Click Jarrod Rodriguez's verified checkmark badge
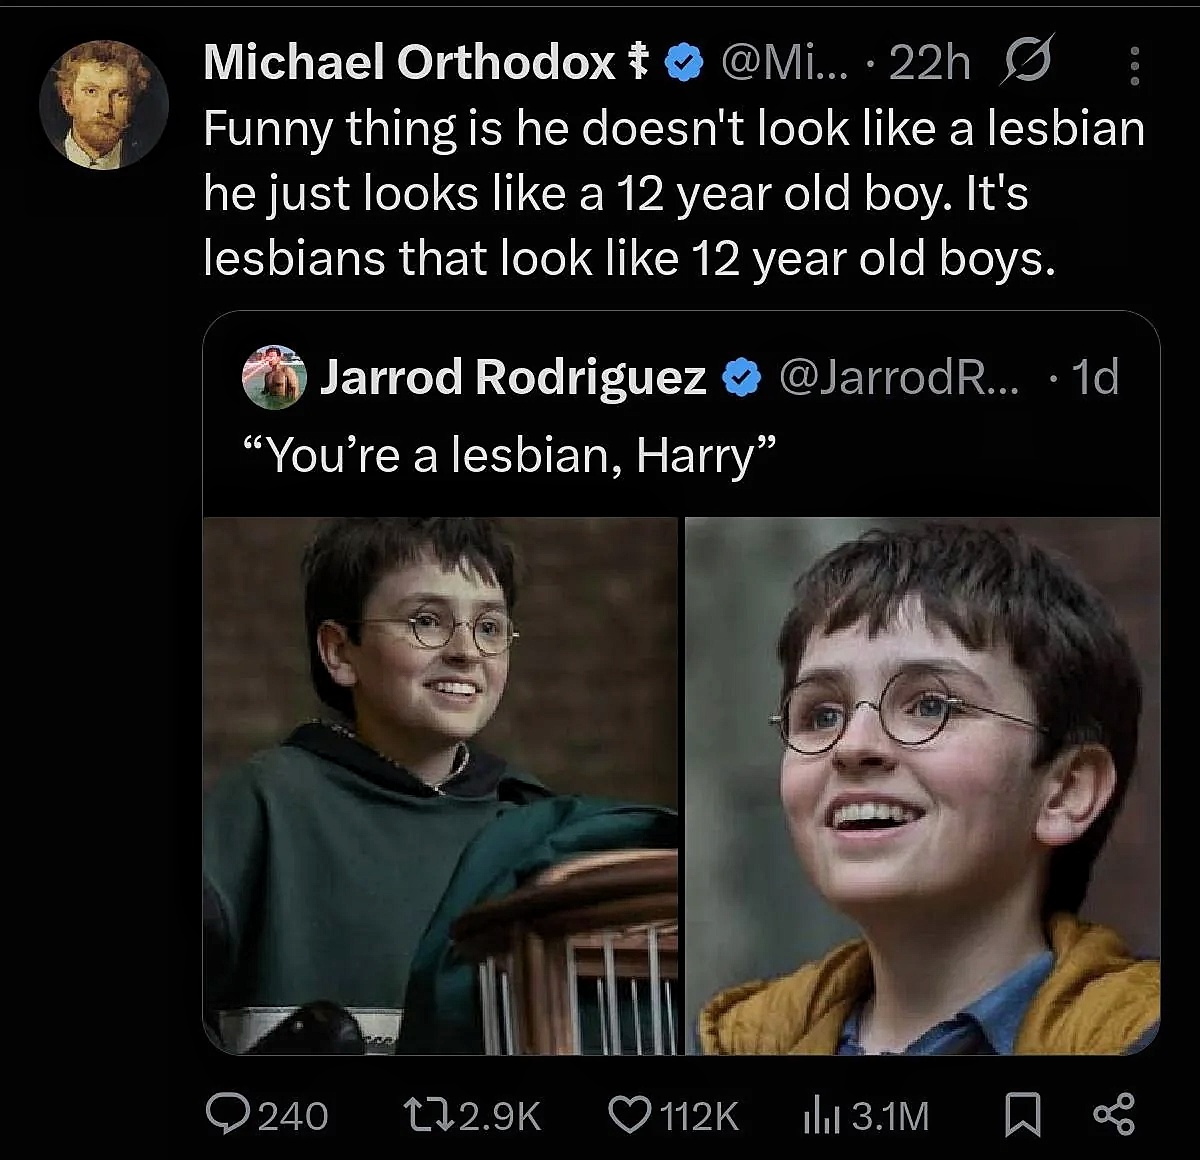 [741, 378]
